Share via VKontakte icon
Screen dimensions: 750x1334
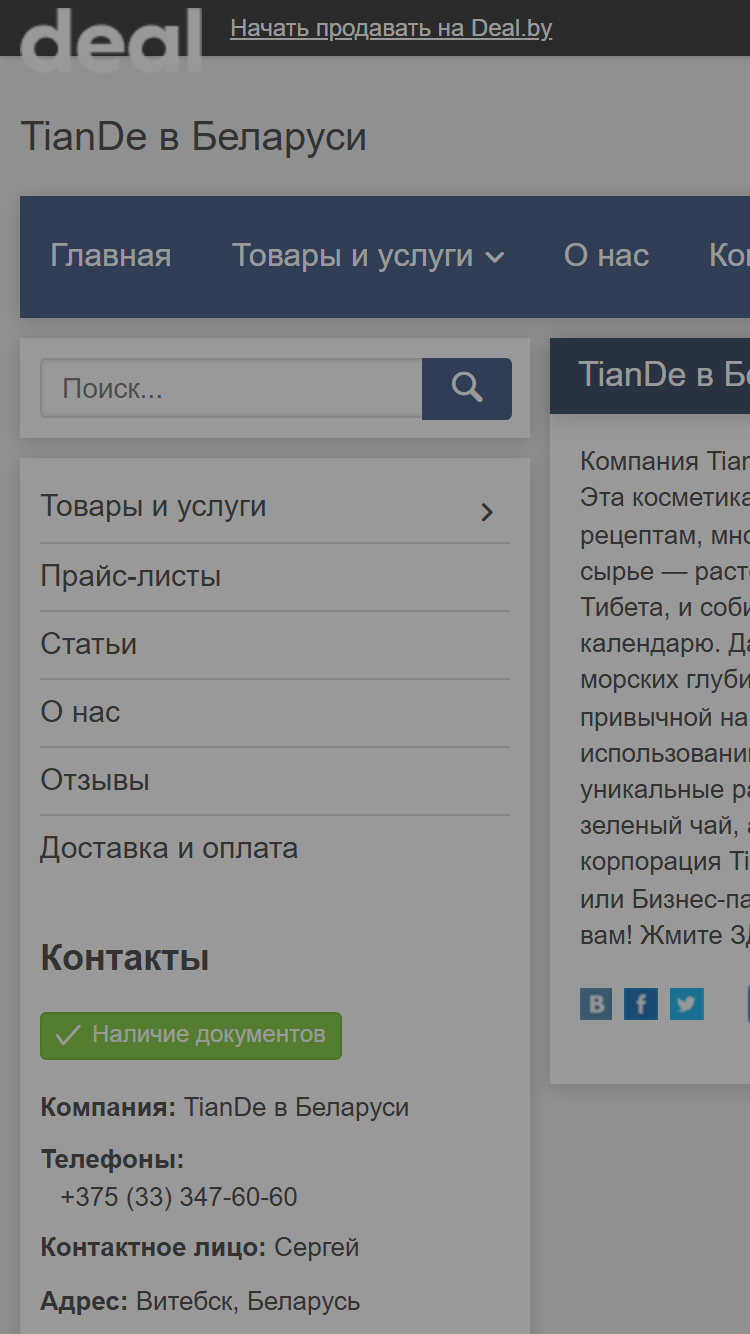point(596,1003)
